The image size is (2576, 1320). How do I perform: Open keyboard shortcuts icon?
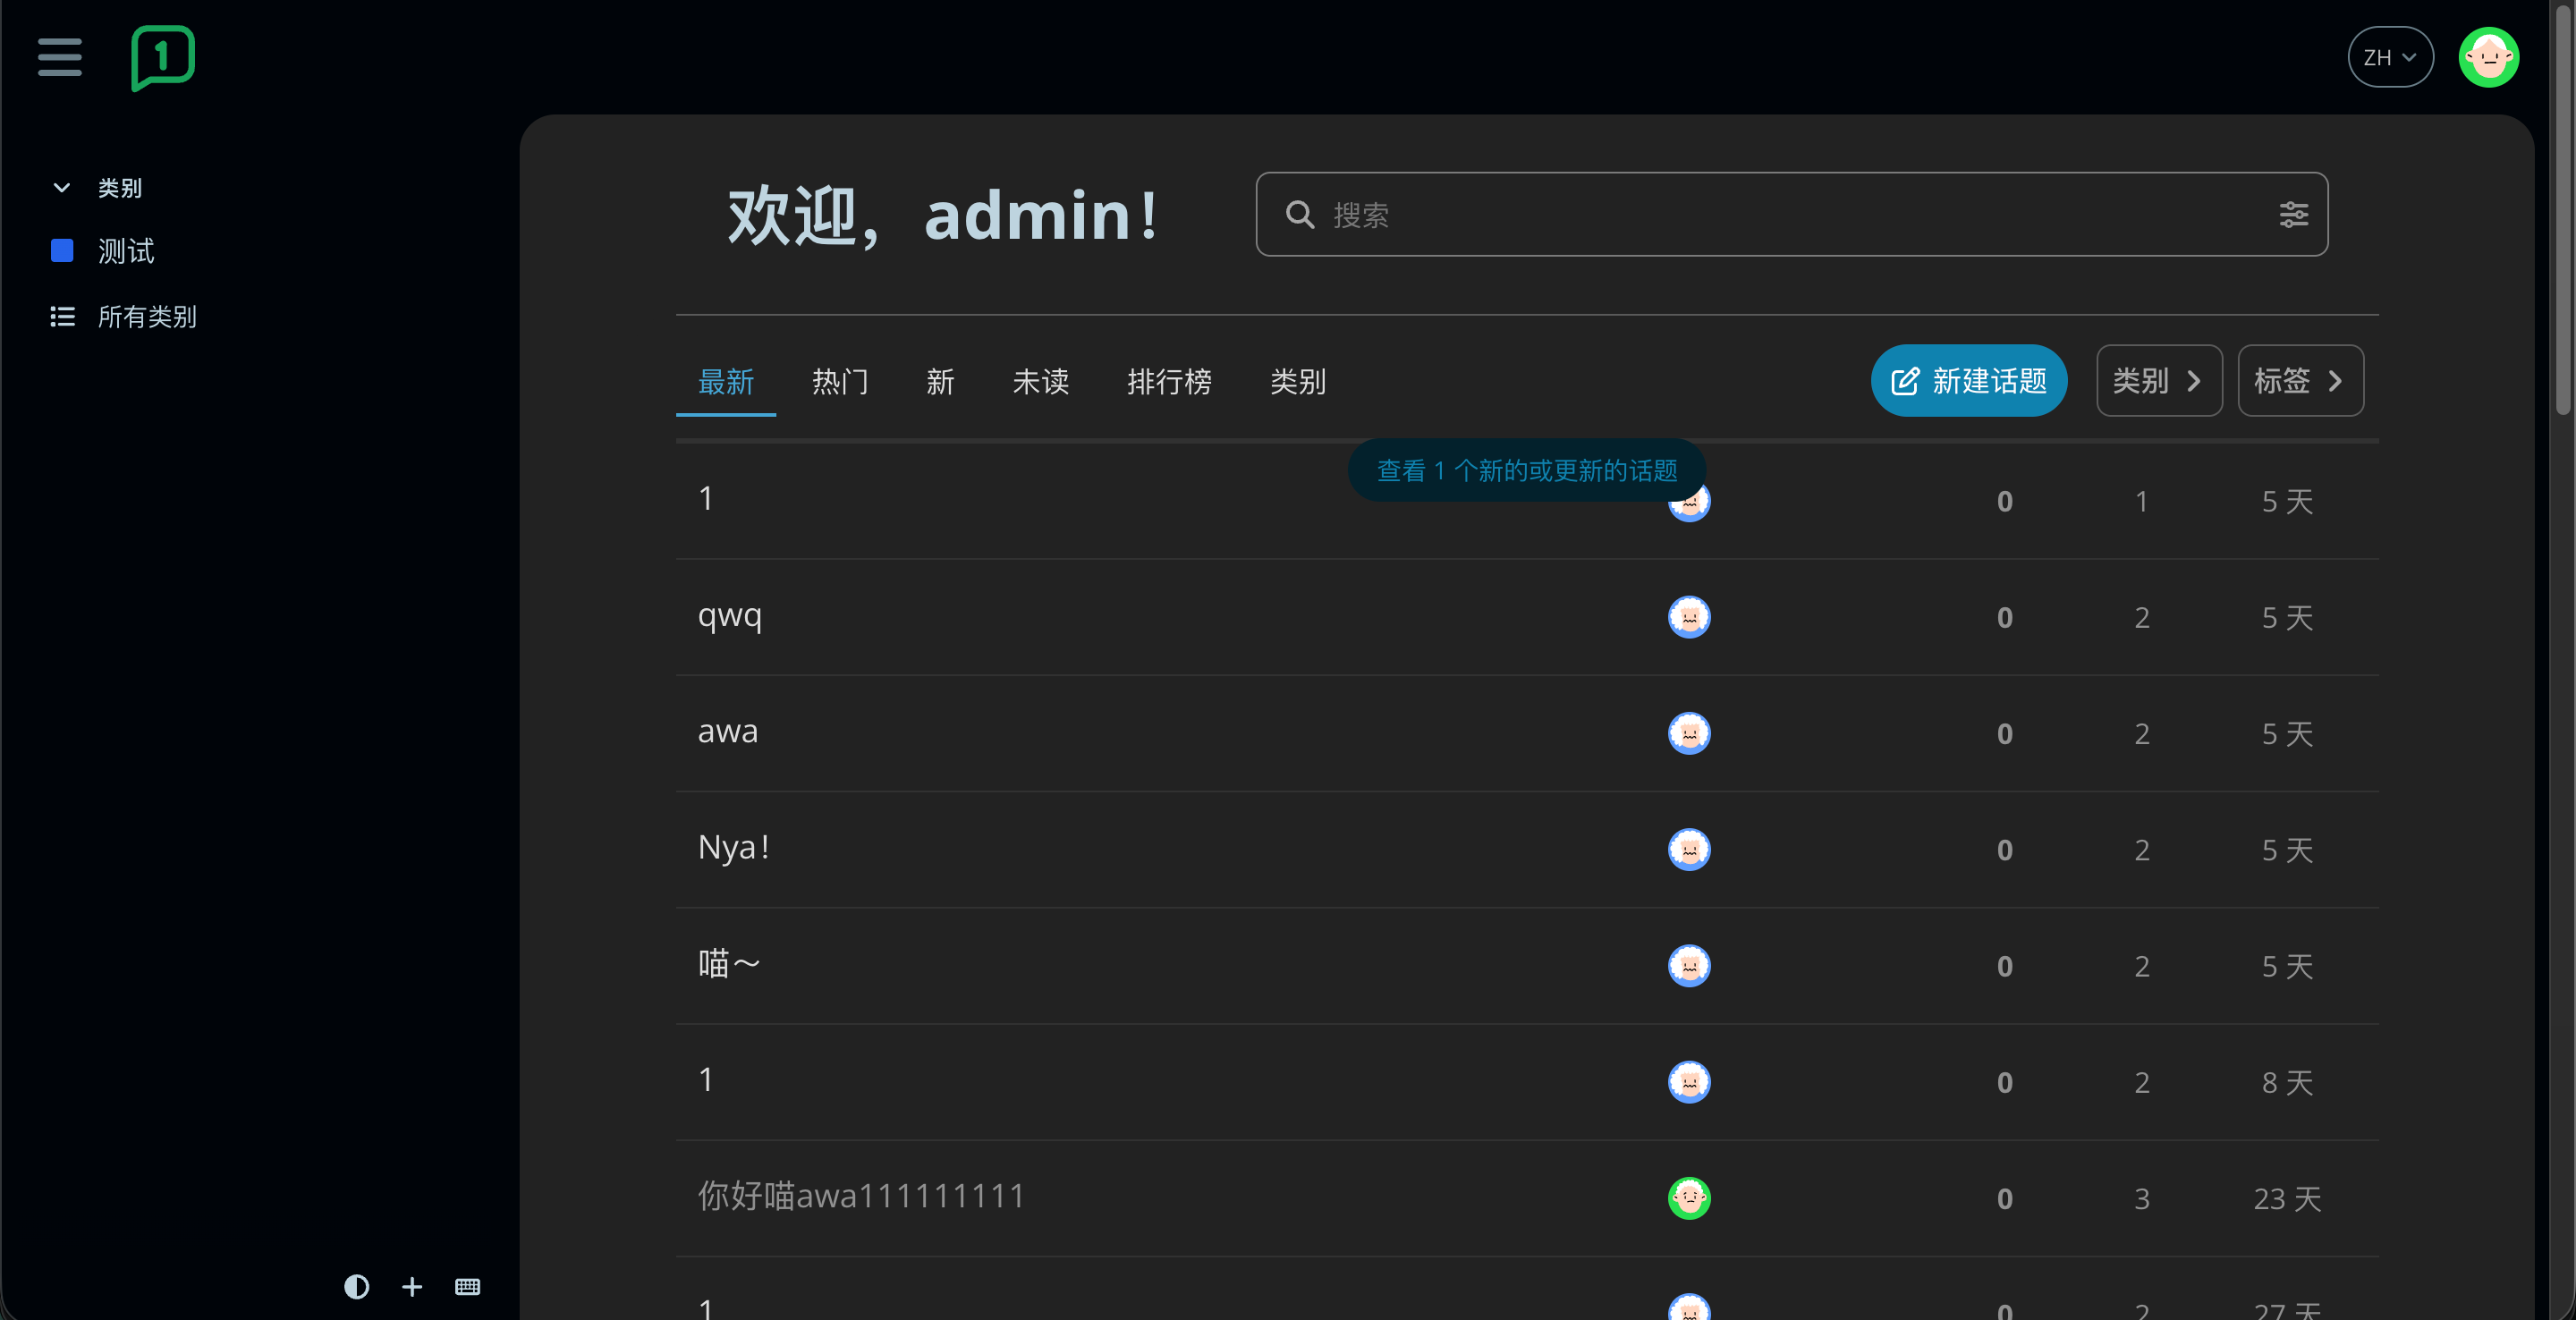tap(467, 1286)
